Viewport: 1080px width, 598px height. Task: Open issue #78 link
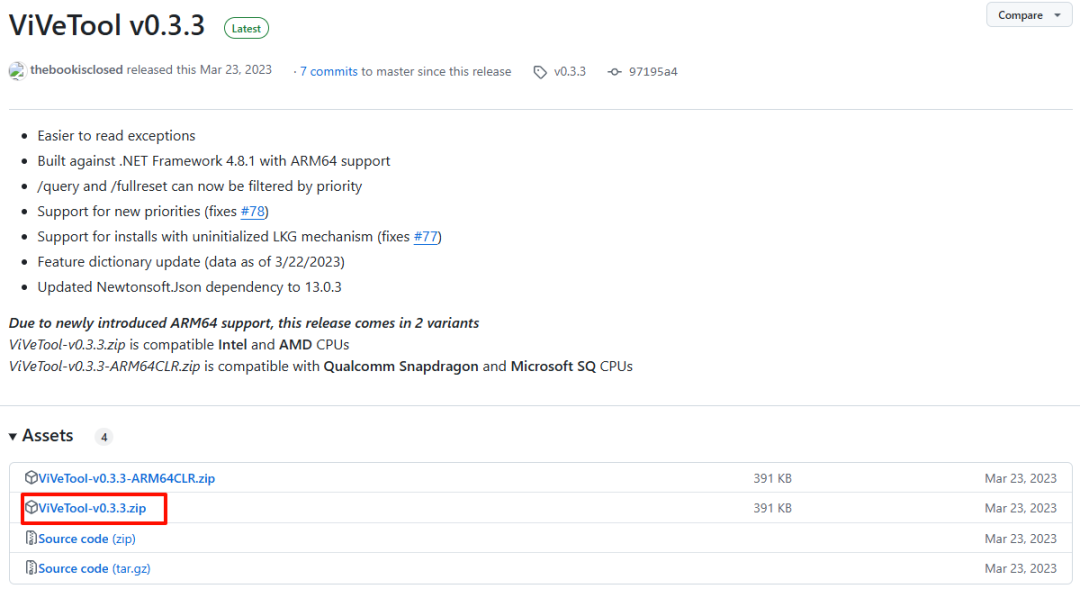tap(253, 211)
